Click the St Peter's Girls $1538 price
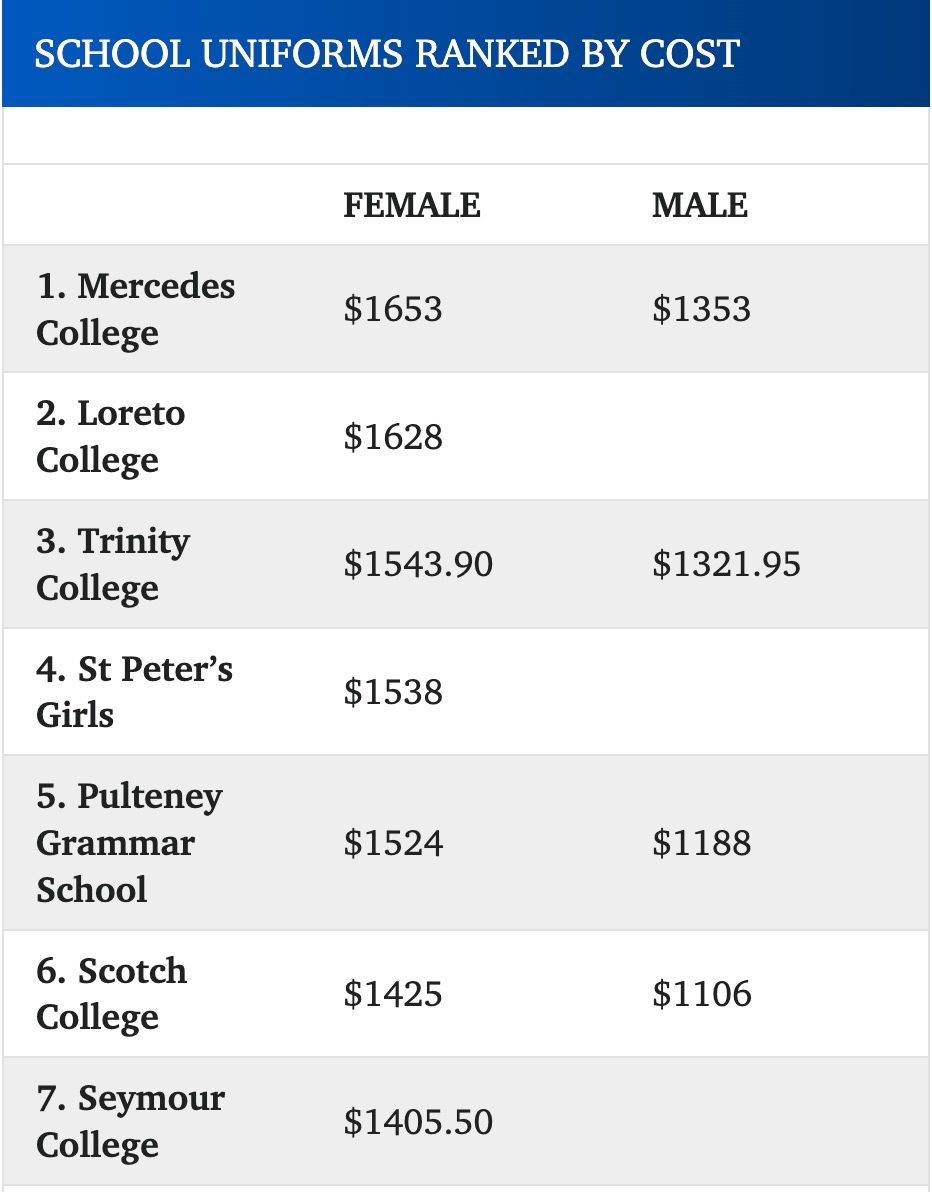The image size is (932, 1192). point(392,692)
